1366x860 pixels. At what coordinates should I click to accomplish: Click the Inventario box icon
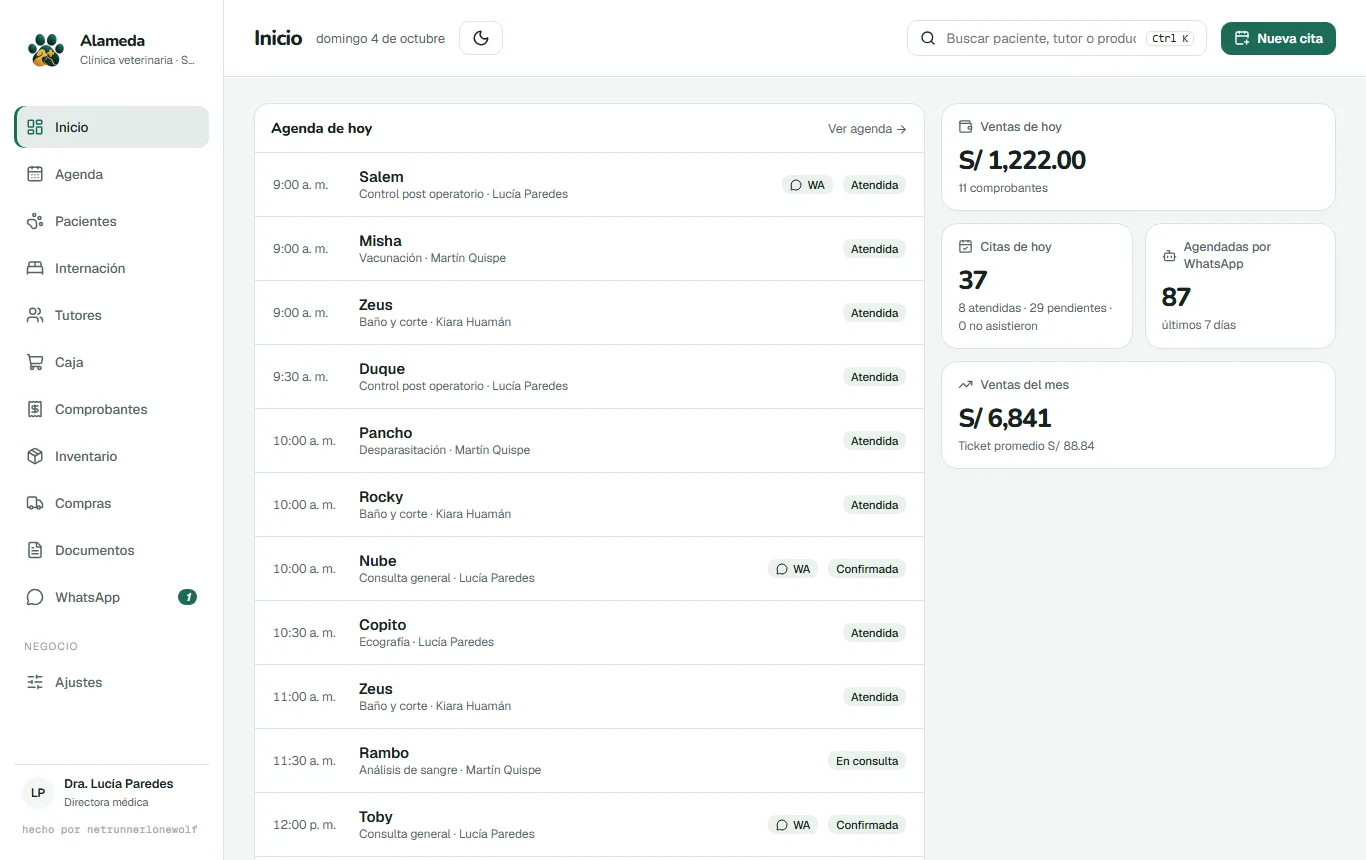tap(35, 456)
